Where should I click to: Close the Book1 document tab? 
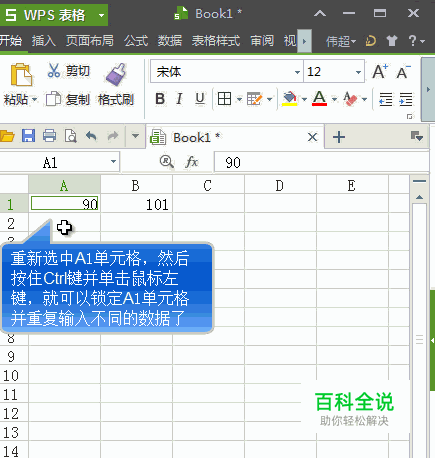312,137
